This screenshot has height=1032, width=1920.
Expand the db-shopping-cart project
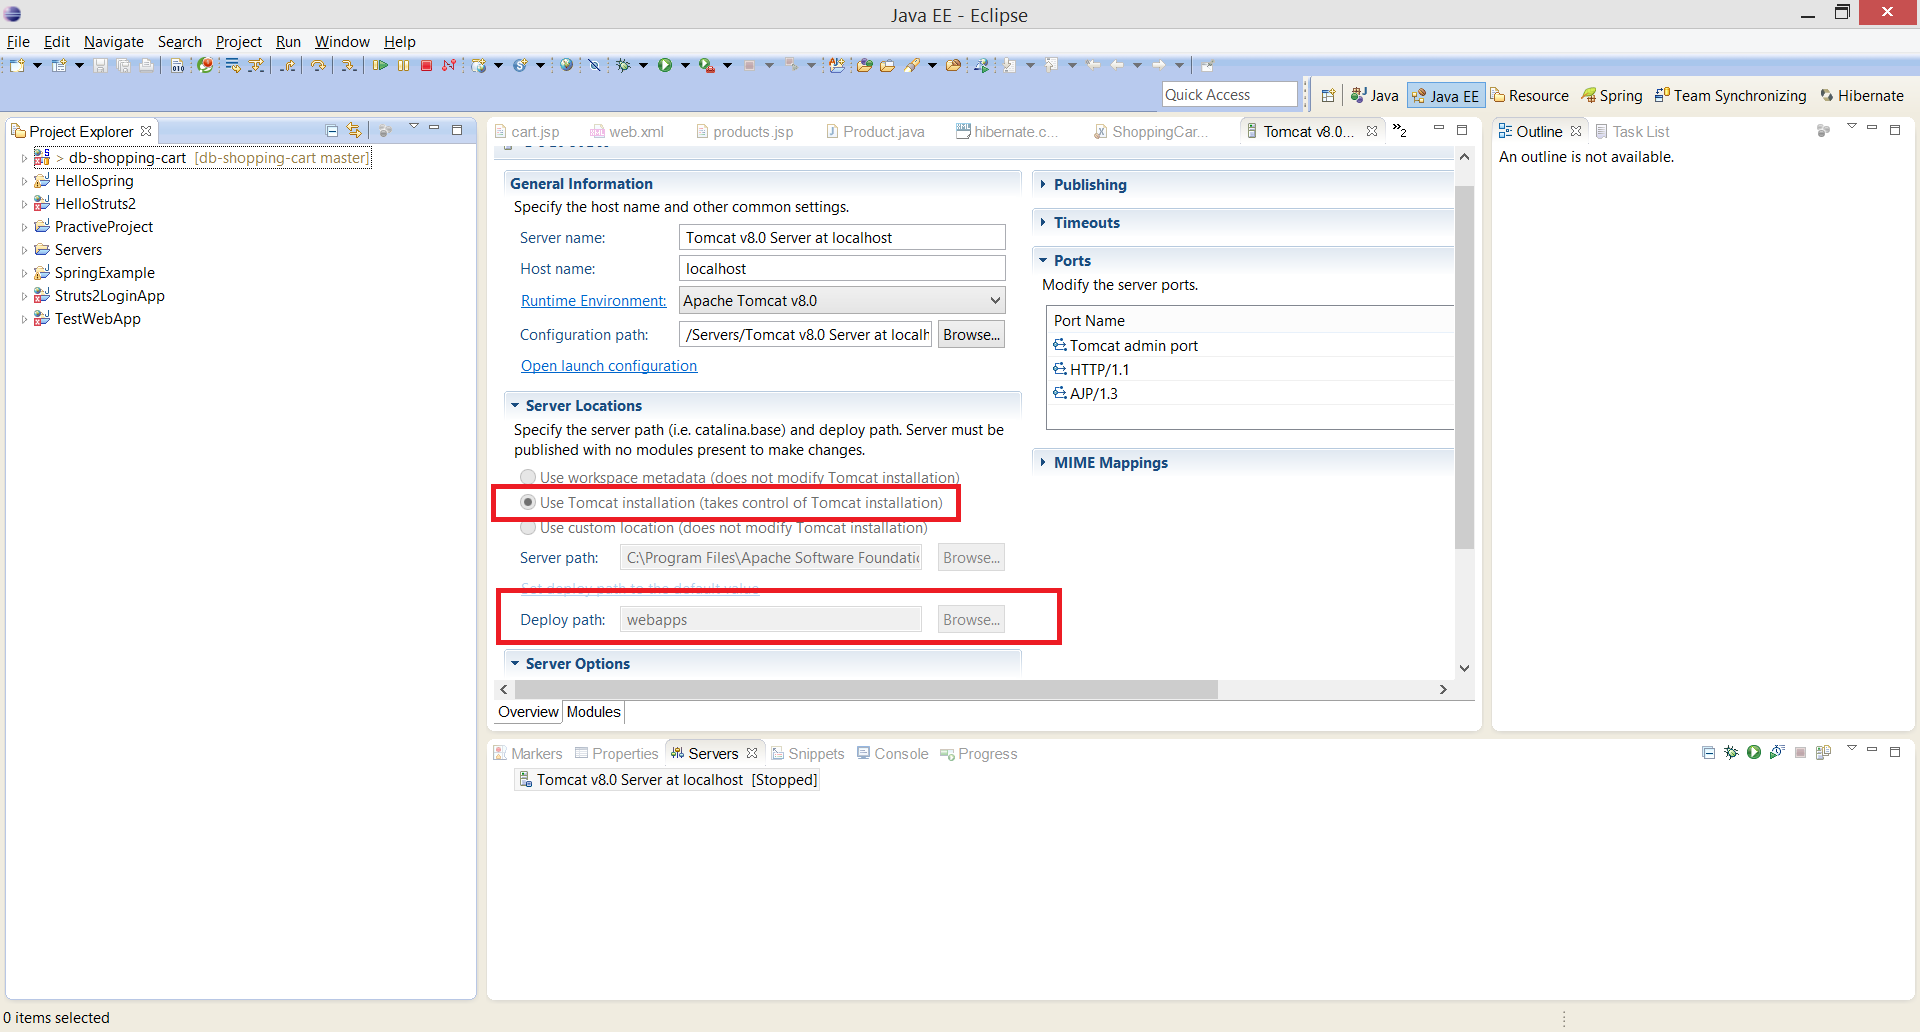[x=24, y=158]
